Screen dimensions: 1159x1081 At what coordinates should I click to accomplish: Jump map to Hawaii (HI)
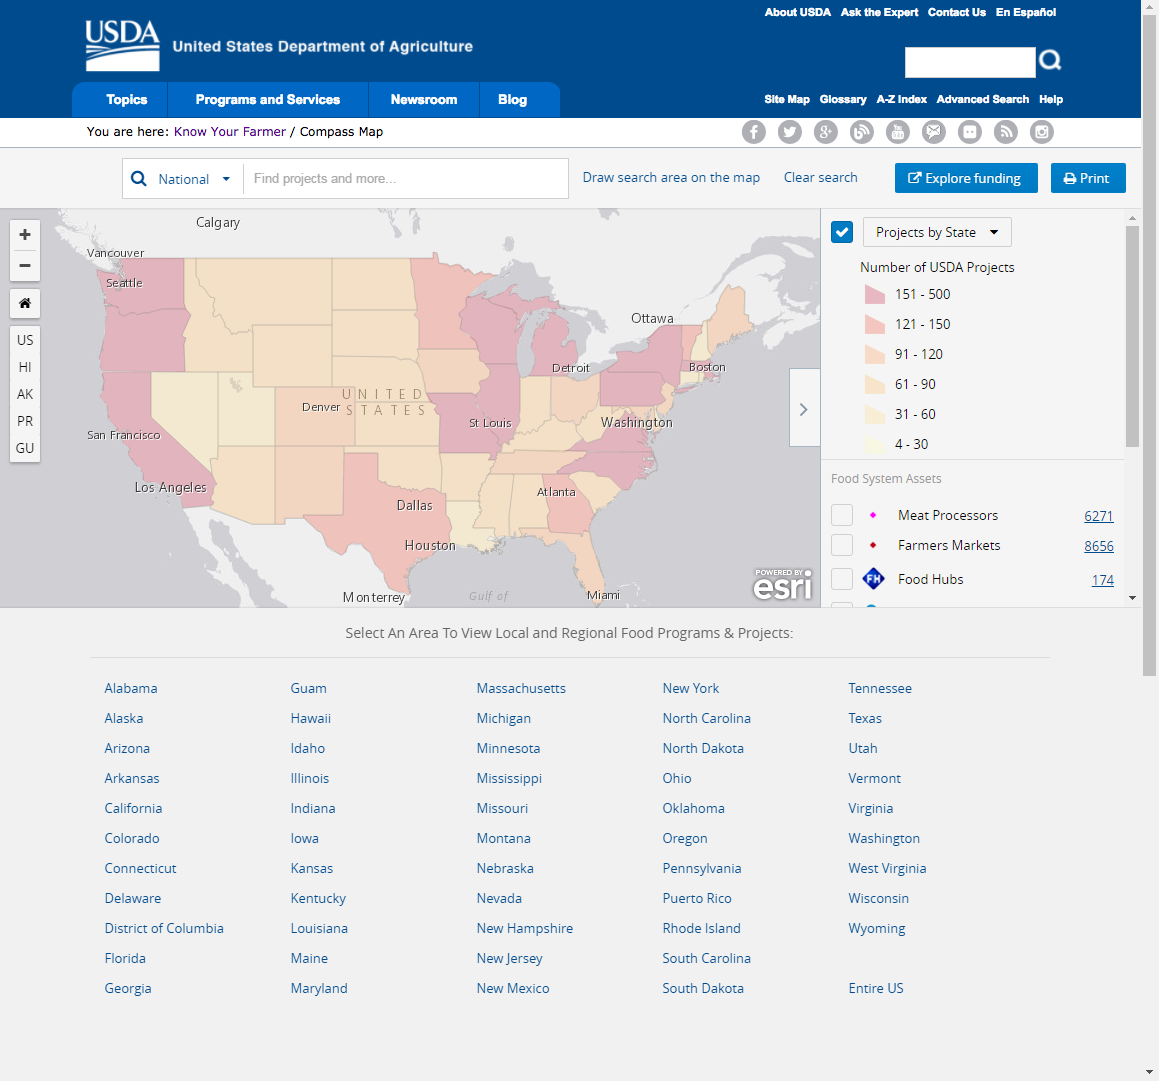click(x=25, y=367)
